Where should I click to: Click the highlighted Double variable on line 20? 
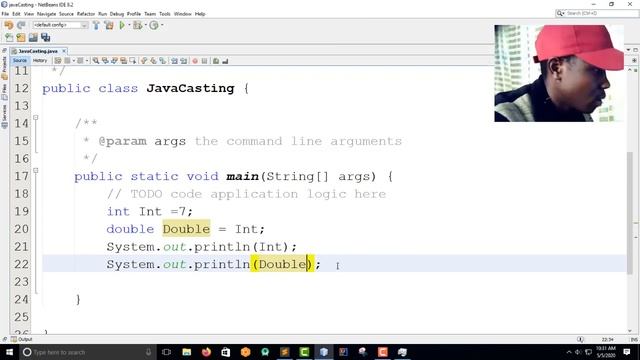[186, 229]
